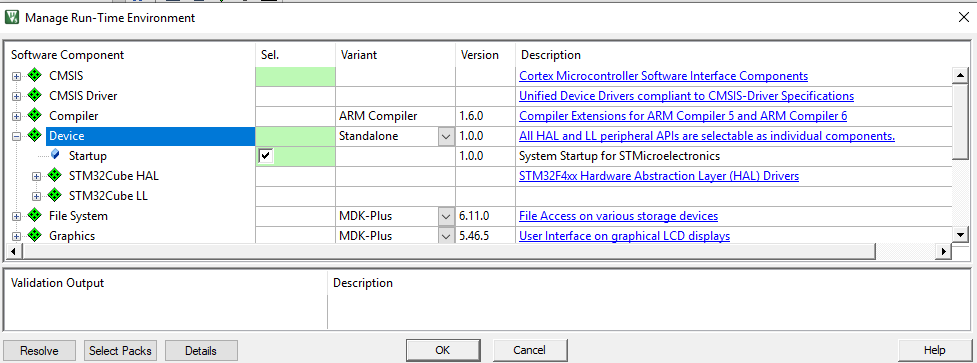Click the Device component diamond icon
Image resolution: width=977 pixels, height=363 pixels.
35,136
